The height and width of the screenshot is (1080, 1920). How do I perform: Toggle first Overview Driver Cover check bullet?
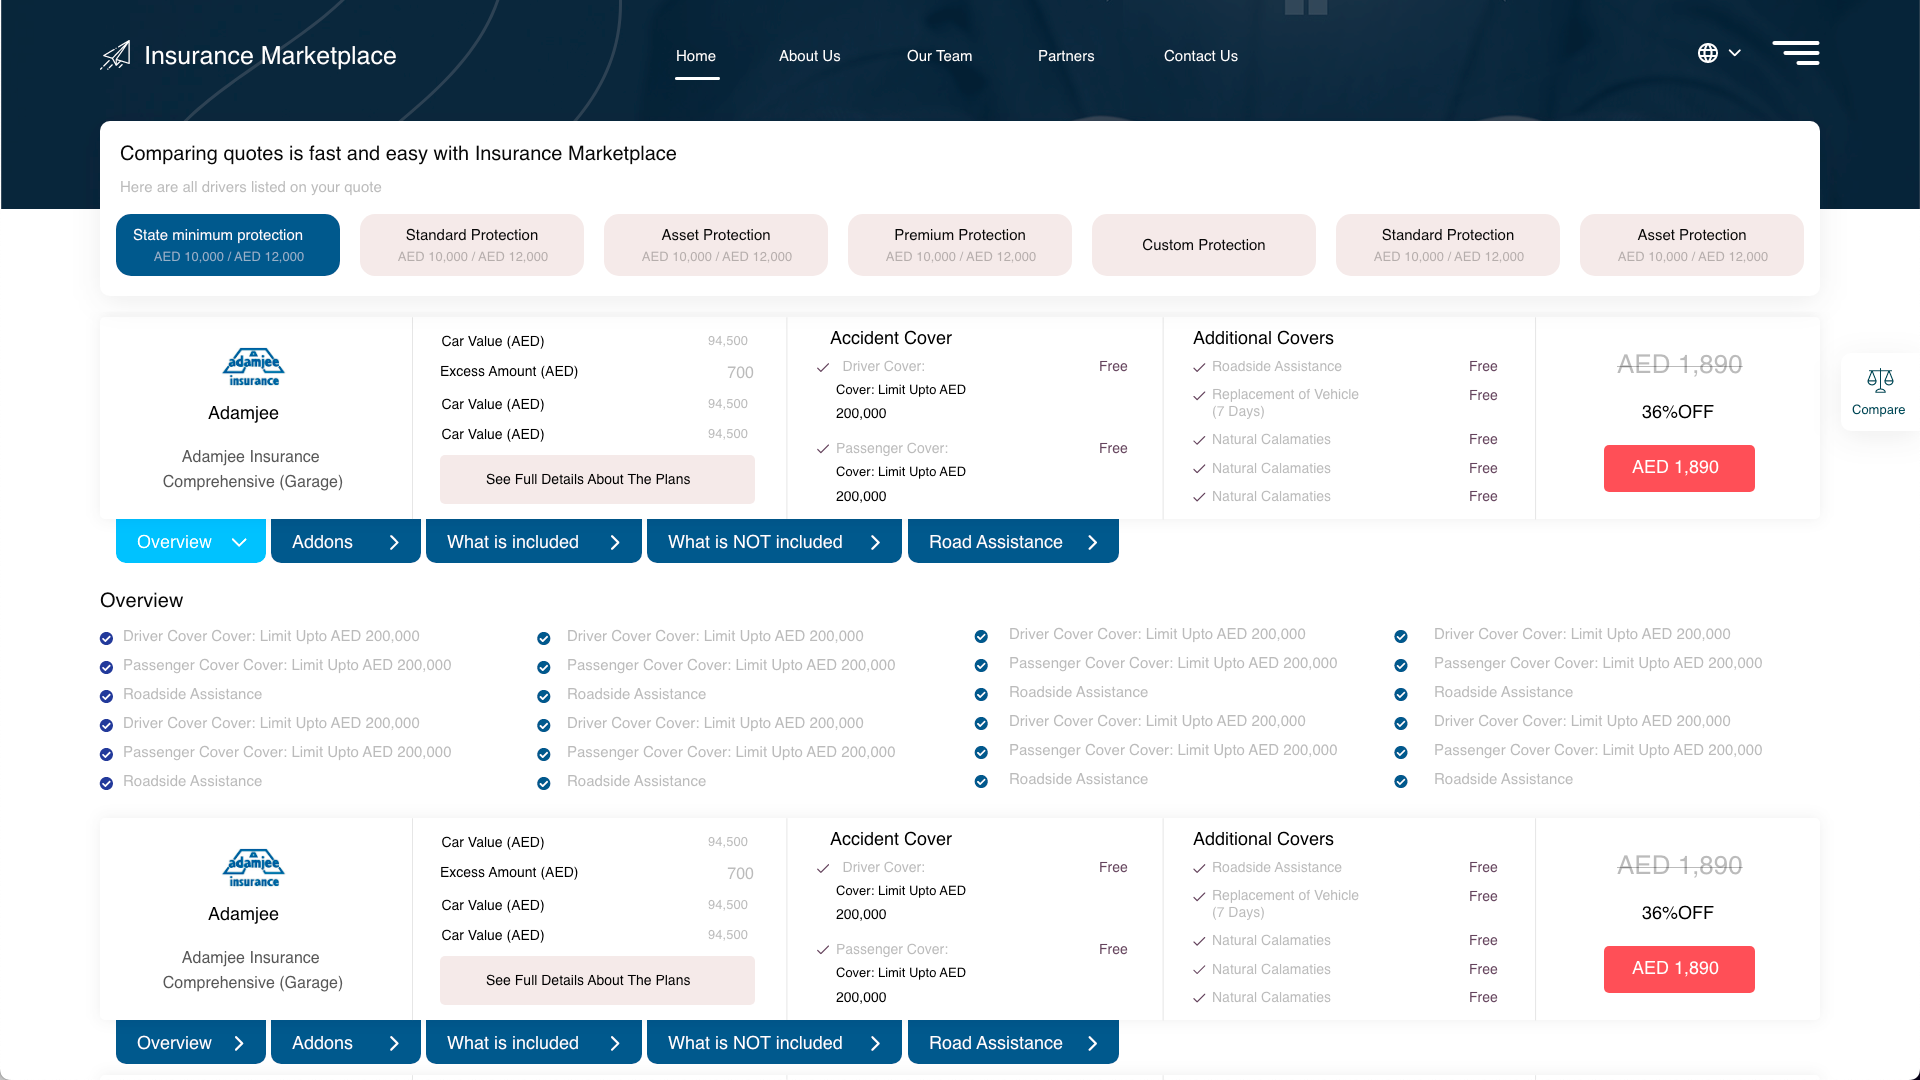point(106,638)
